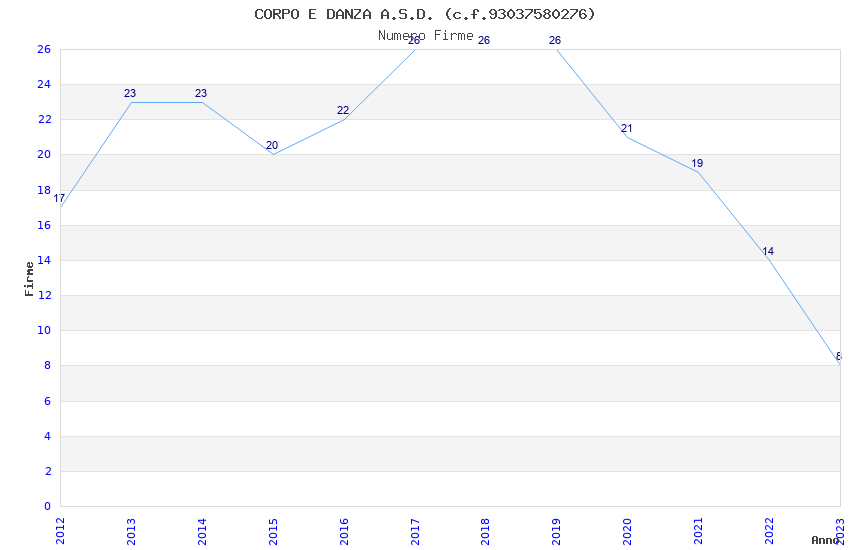This screenshot has width=850, height=550.
Task: Click the y-axis value 24
Action: pyautogui.click(x=44, y=84)
